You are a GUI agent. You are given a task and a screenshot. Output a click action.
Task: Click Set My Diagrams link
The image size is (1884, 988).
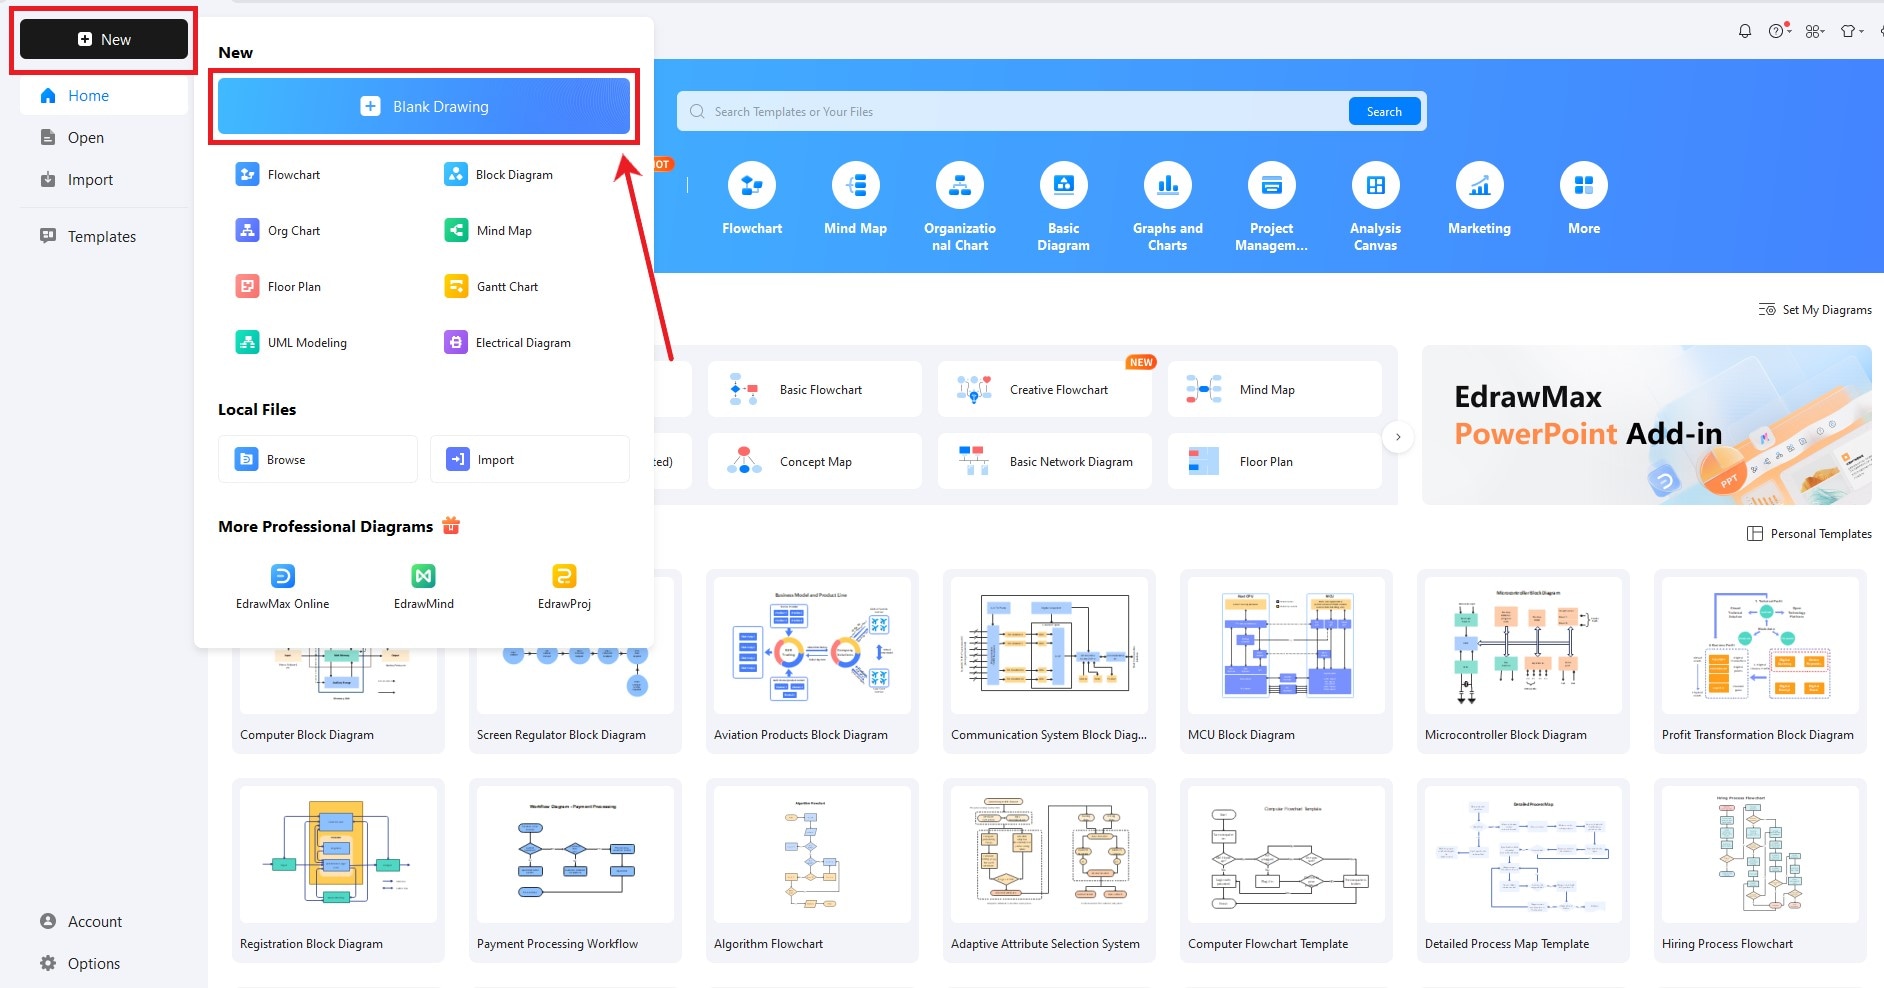[x=1815, y=310]
